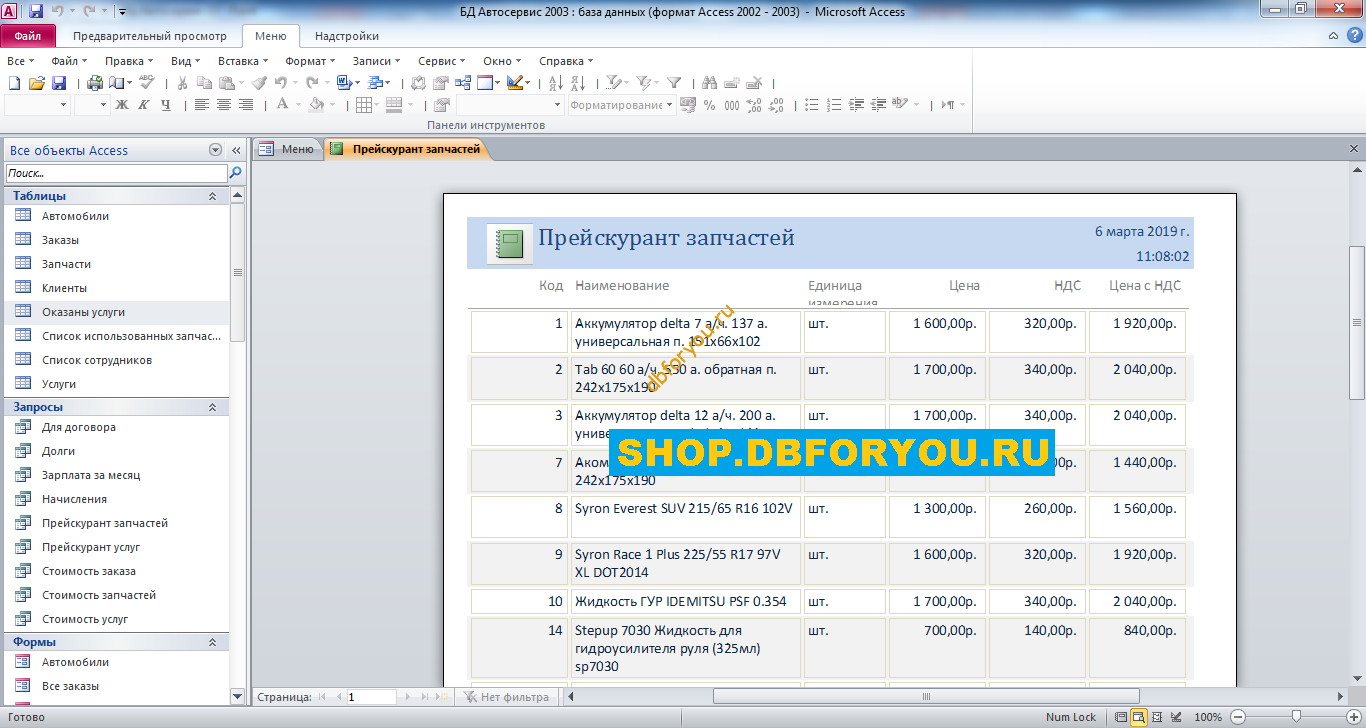Image resolution: width=1366 pixels, height=728 pixels.
Task: Open the Формат menu dropdown
Action: 310,61
